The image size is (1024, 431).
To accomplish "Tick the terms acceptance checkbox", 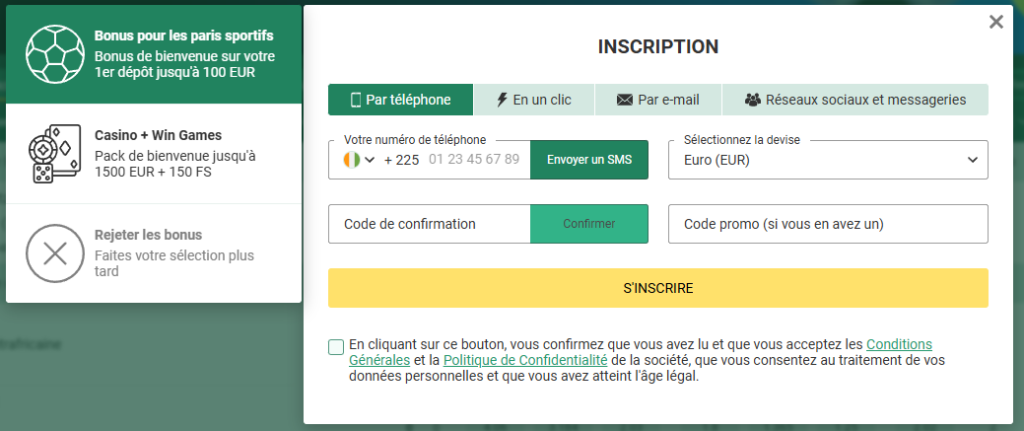I will pos(336,347).
